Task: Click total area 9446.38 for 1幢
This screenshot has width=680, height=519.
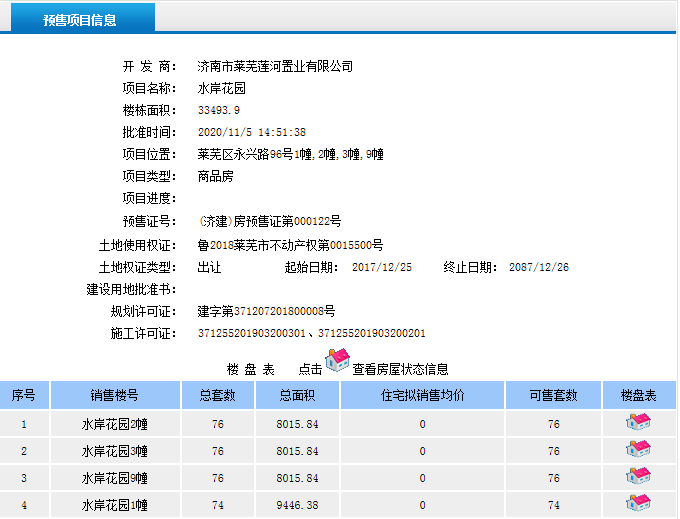Action: coord(298,505)
